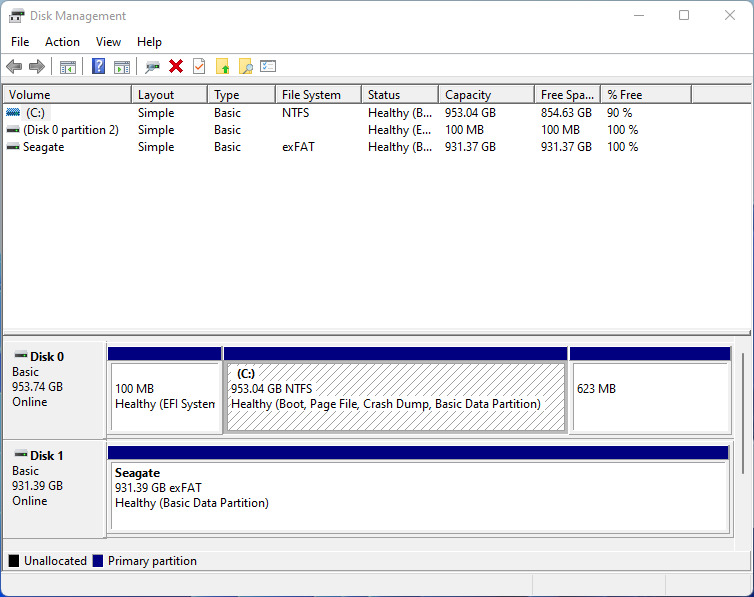The image size is (754, 597).
Task: Click the 931.37 GB capacity cell for Seagate
Action: (470, 147)
